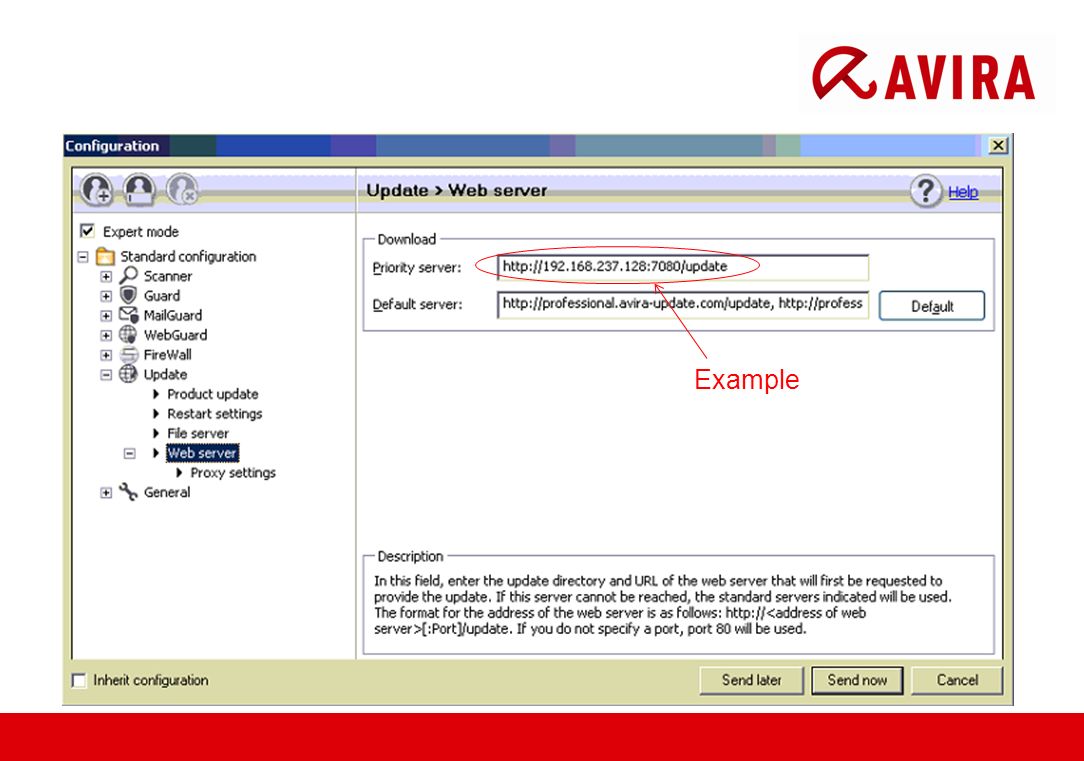
Task: Click the add configuration profile icon
Action: click(x=97, y=189)
